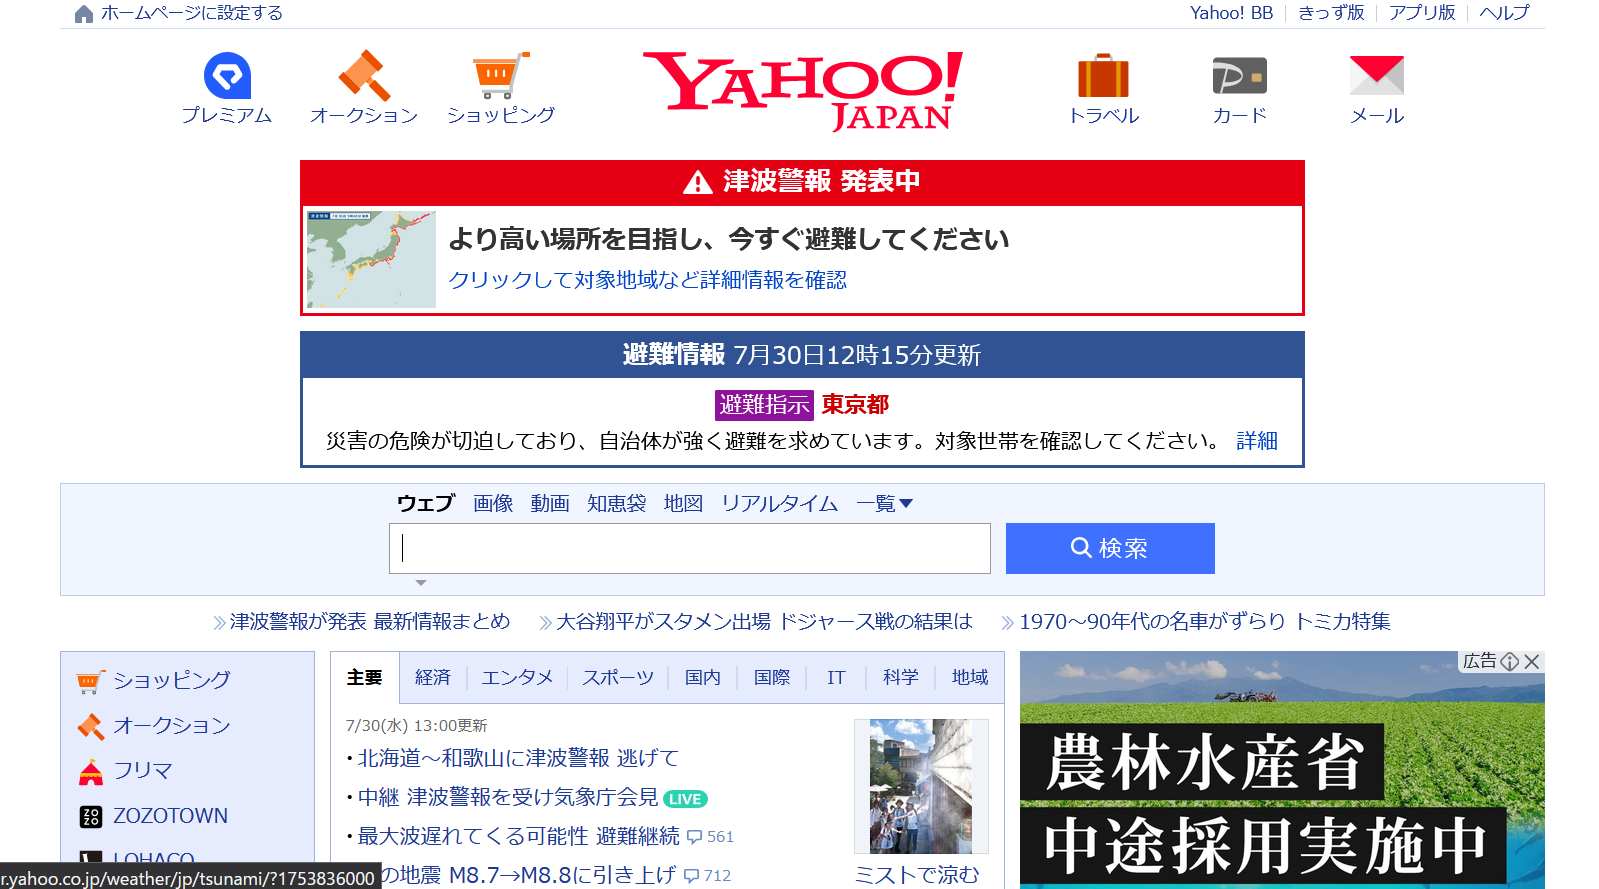
Task: Click the ショッピング cart icon in sidebar
Action: [x=90, y=681]
